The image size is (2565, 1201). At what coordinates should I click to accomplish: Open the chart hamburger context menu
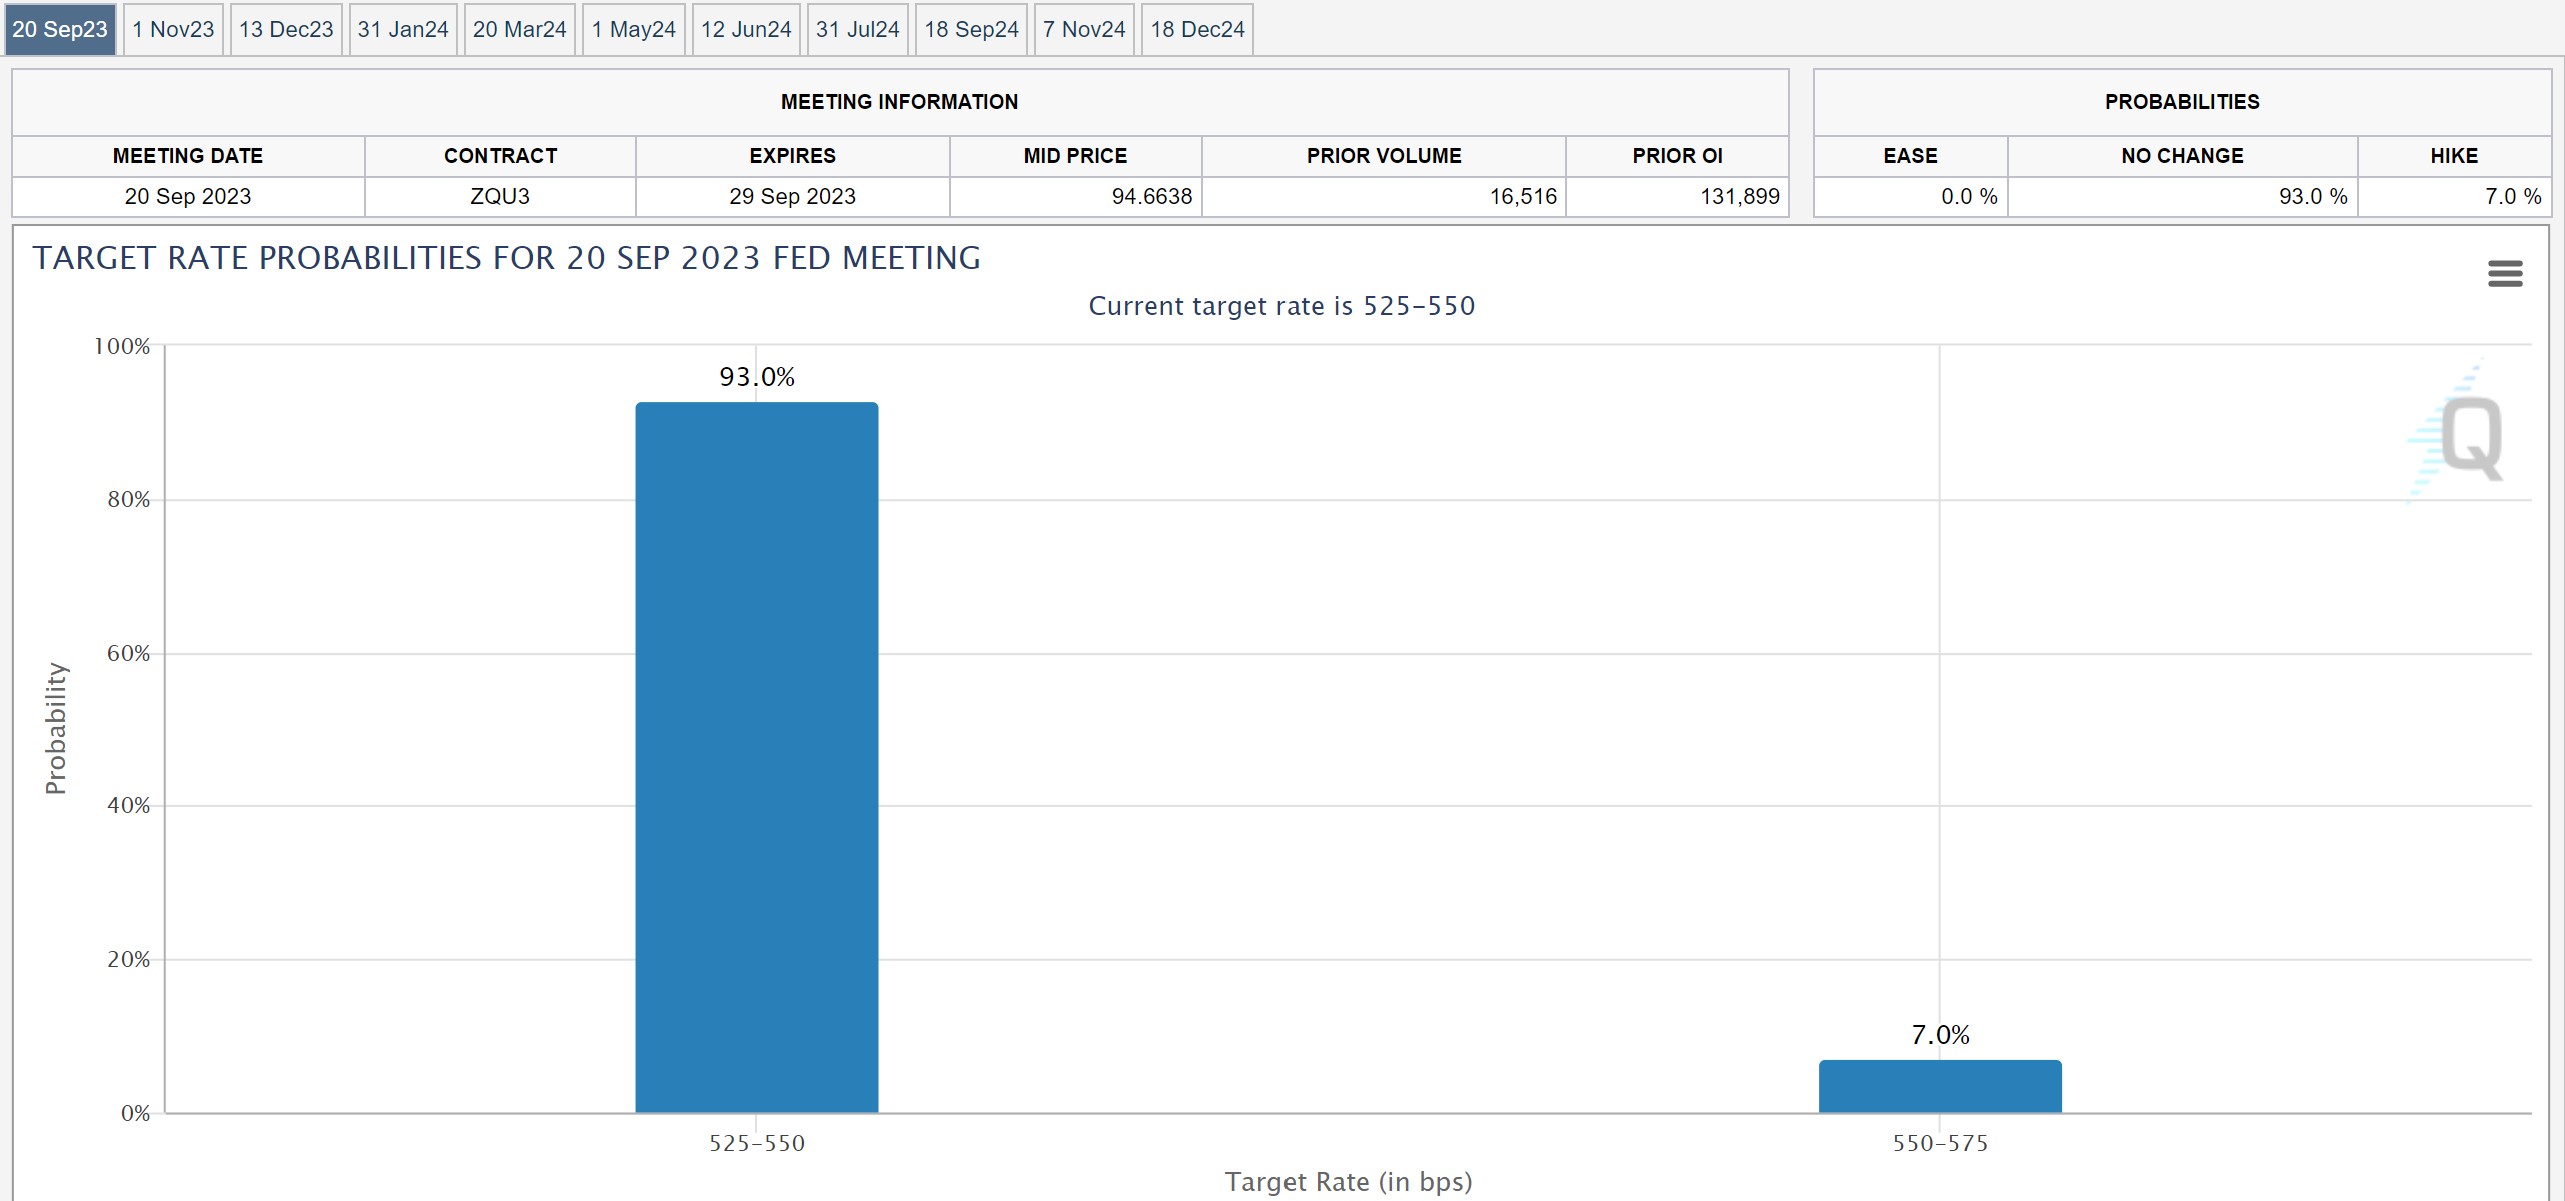coord(2504,273)
